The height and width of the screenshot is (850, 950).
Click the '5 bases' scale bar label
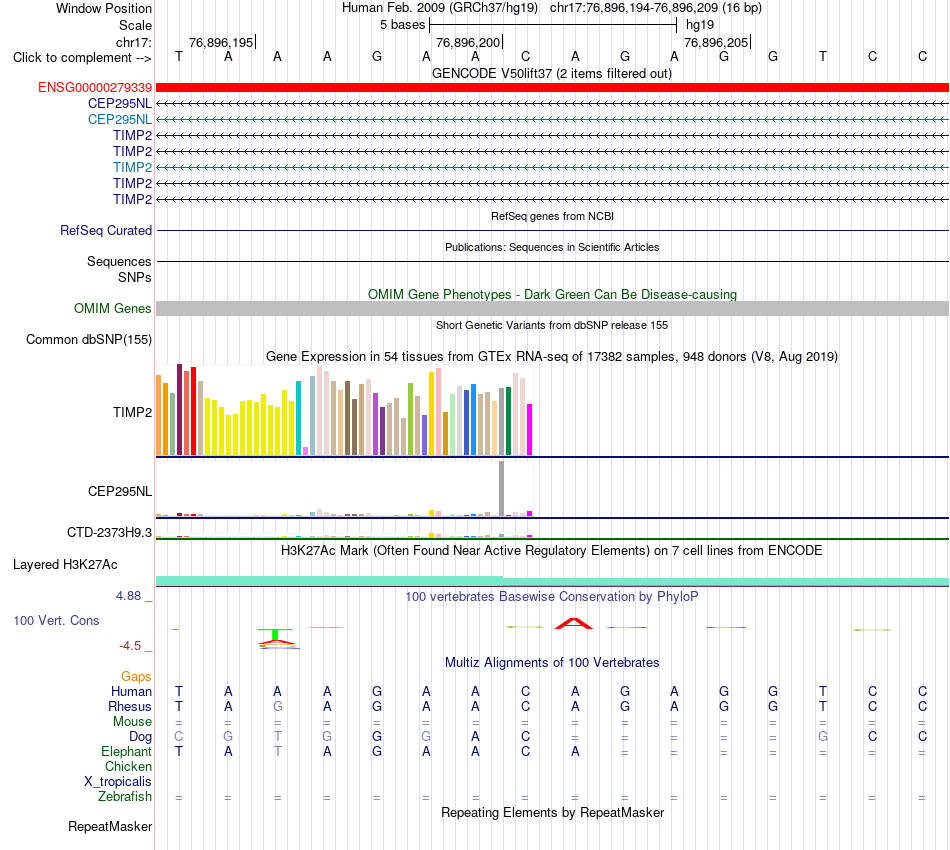tap(402, 25)
